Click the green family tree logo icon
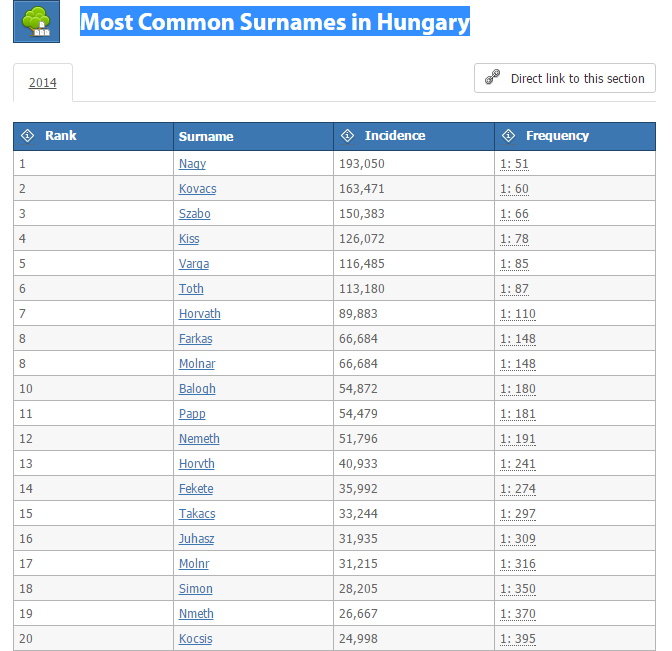This screenshot has width=672, height=651. coord(36,21)
